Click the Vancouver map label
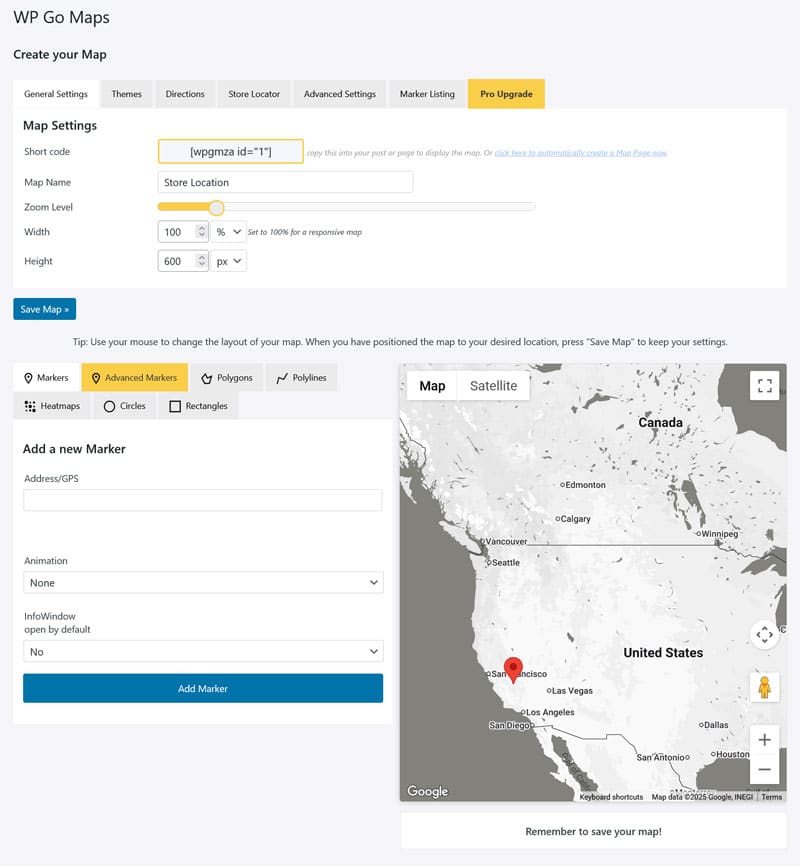Image resolution: width=800 pixels, height=866 pixels. pos(506,542)
